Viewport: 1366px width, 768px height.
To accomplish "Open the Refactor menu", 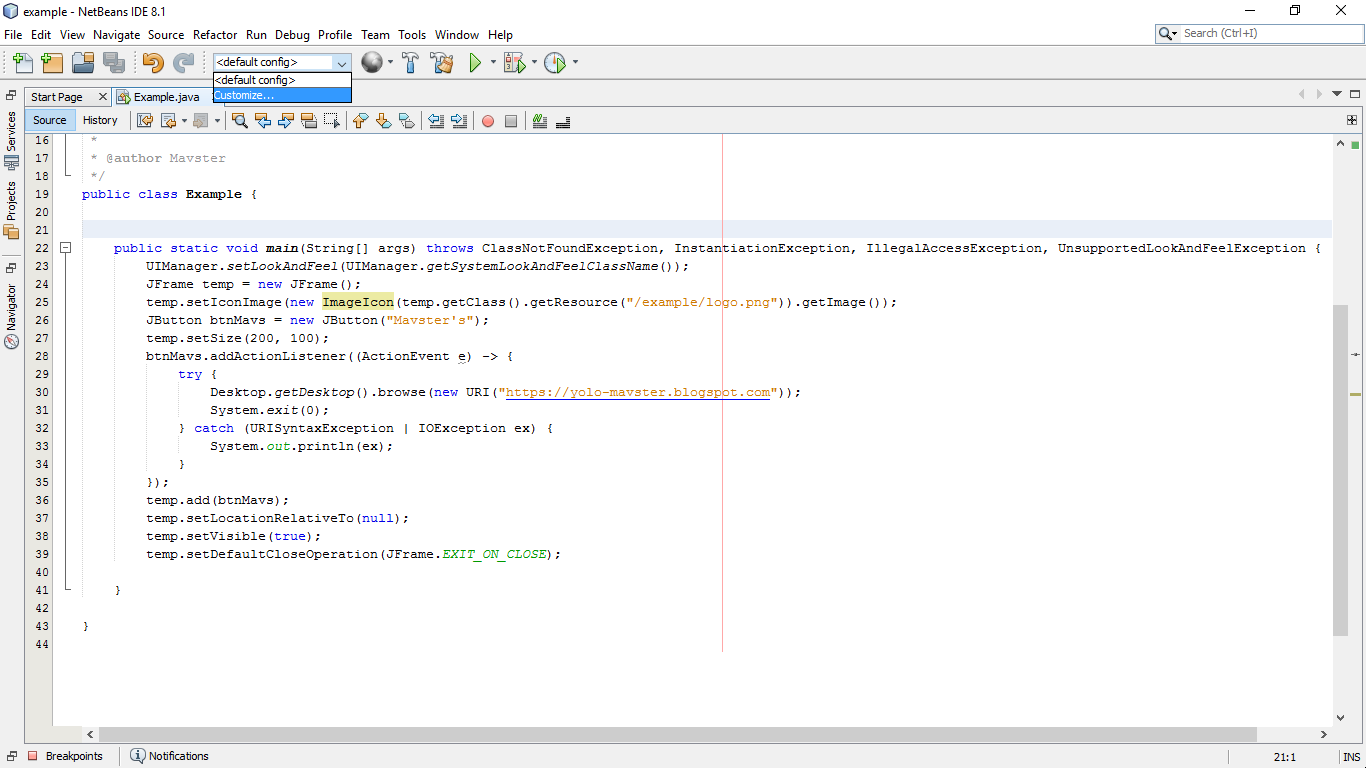I will 214,34.
